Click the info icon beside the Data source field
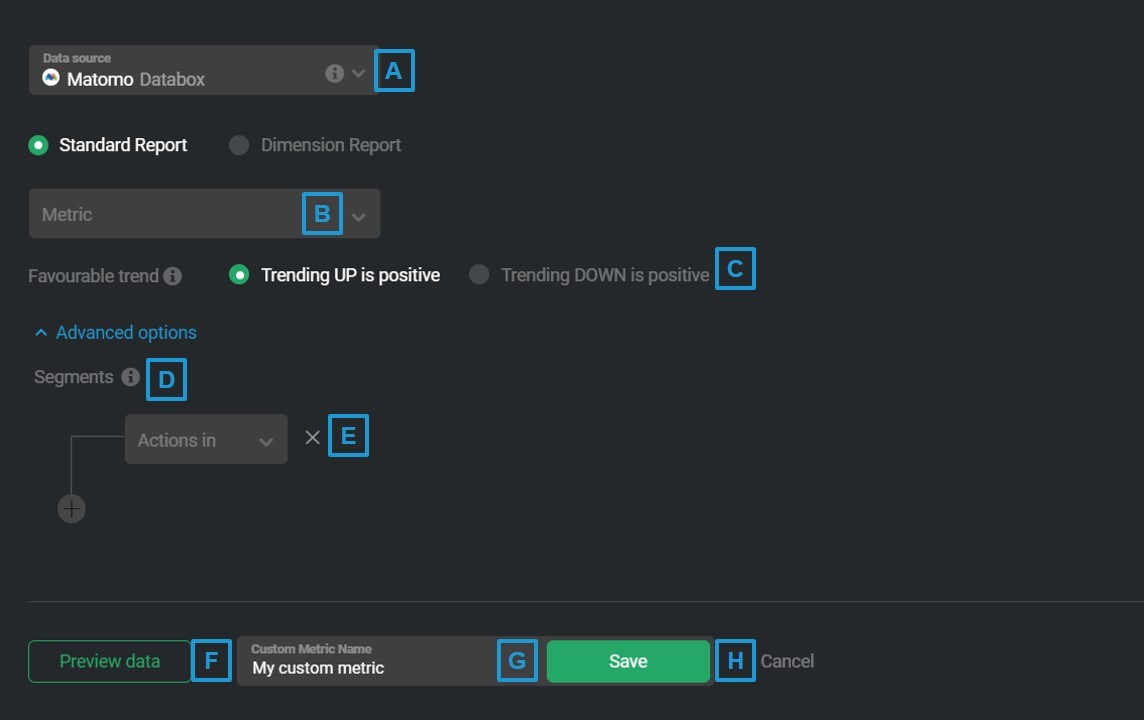The image size is (1144, 720). click(336, 71)
